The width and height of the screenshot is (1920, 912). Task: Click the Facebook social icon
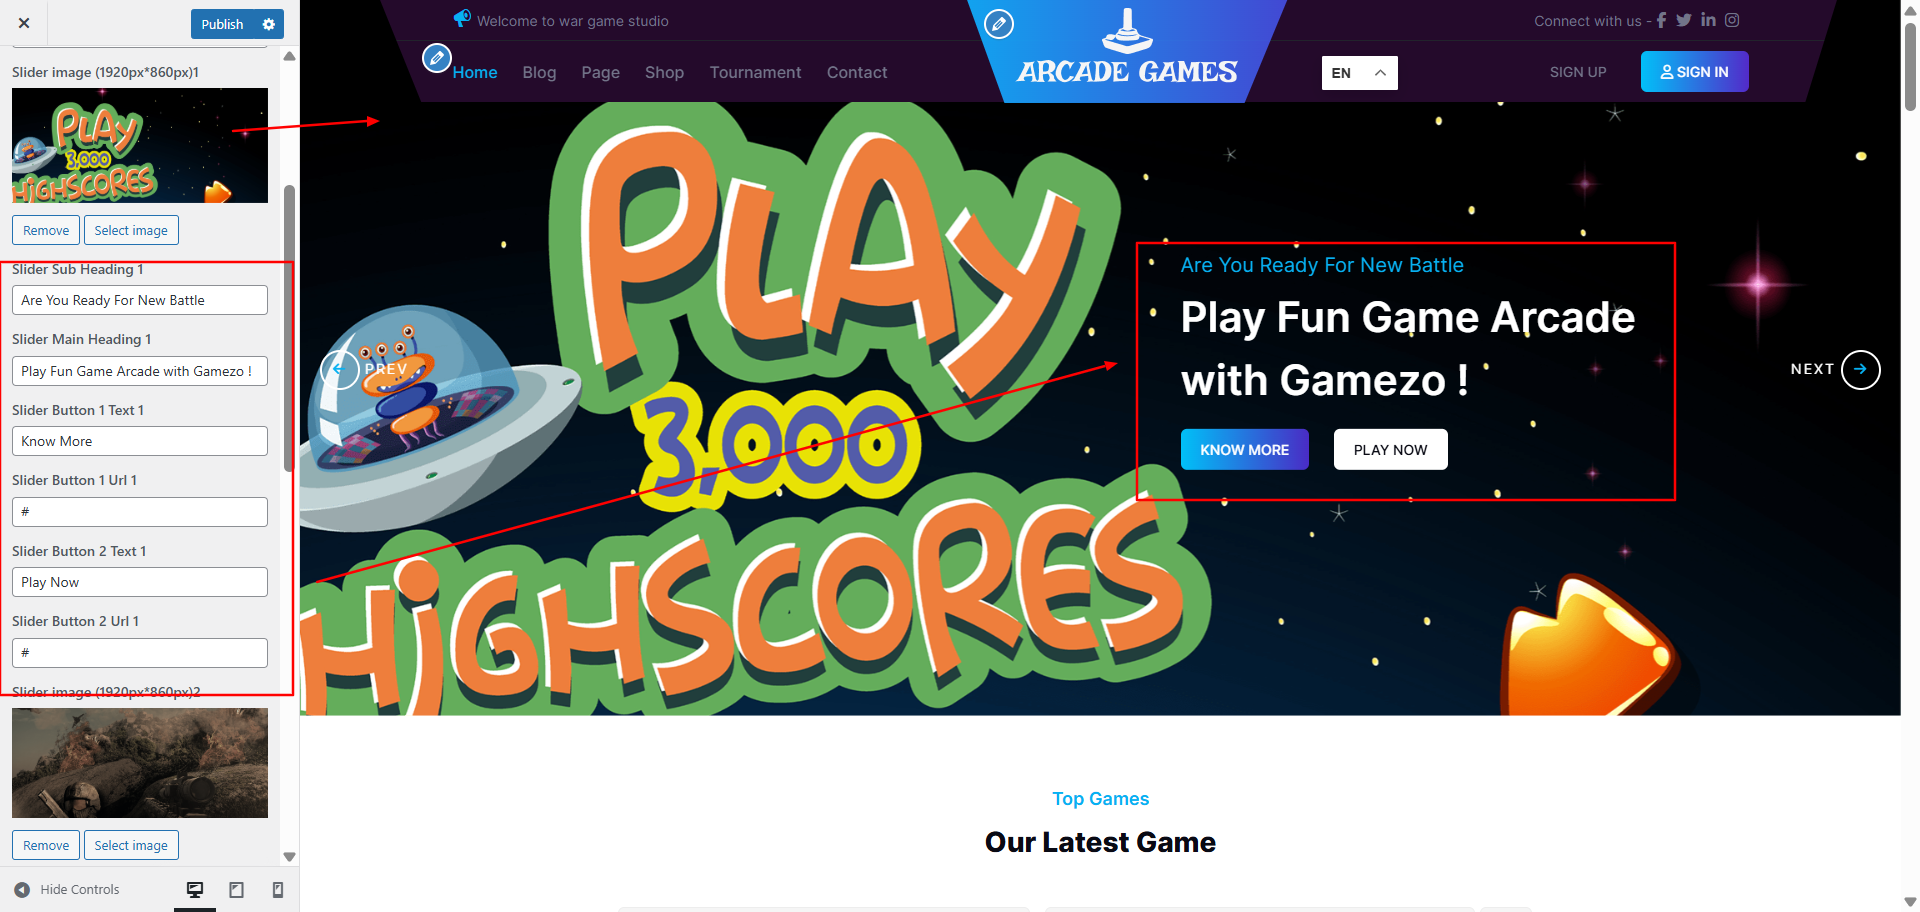pos(1661,20)
